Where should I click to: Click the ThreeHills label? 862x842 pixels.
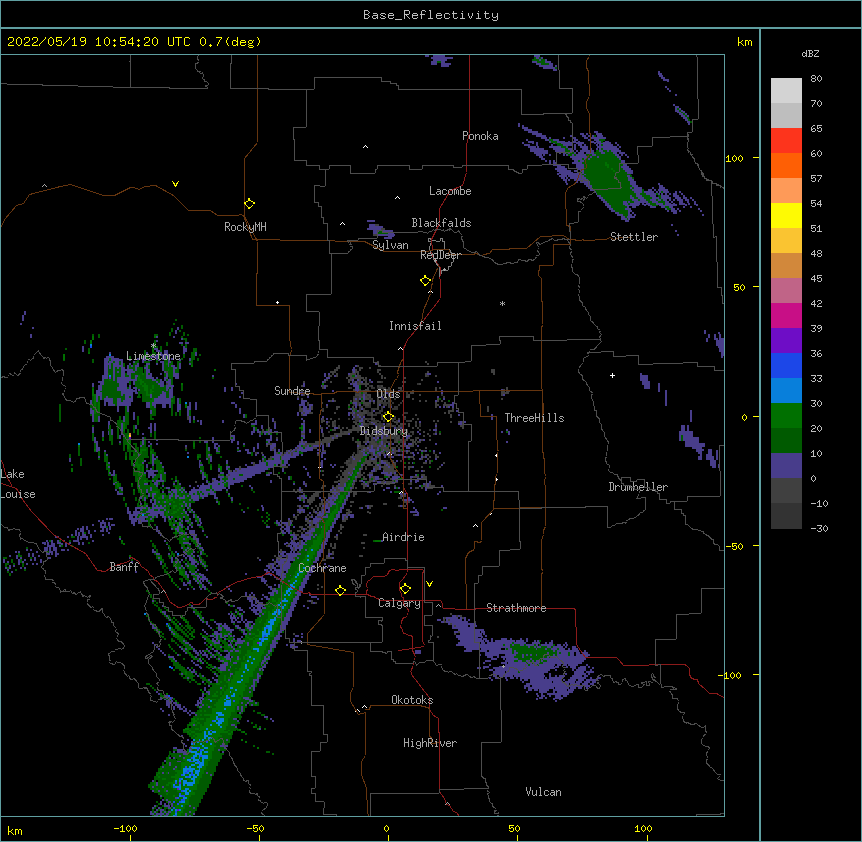coord(534,418)
